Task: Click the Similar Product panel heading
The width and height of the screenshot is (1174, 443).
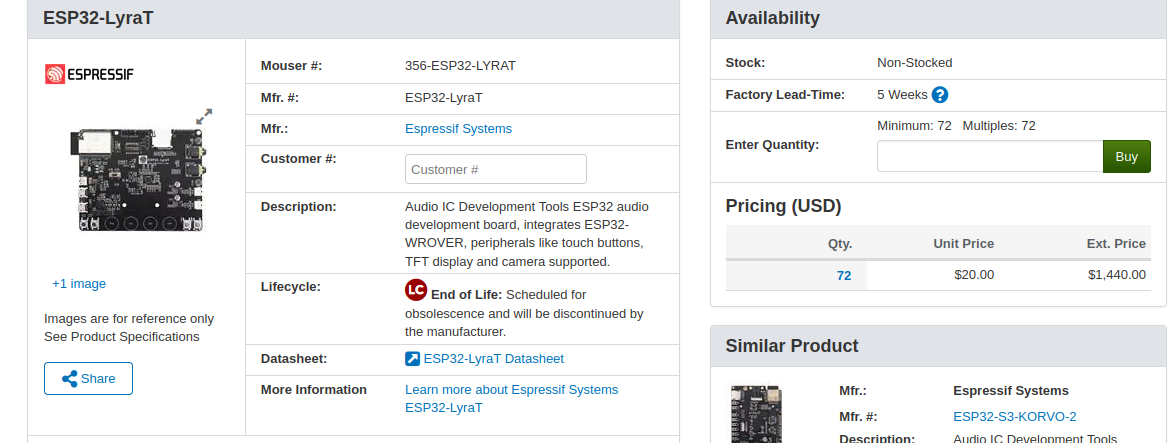Action: pyautogui.click(x=791, y=346)
